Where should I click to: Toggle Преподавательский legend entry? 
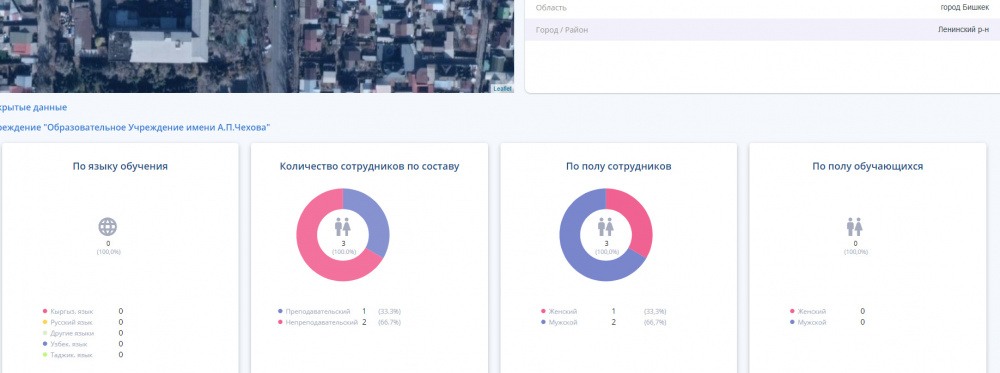(314, 311)
